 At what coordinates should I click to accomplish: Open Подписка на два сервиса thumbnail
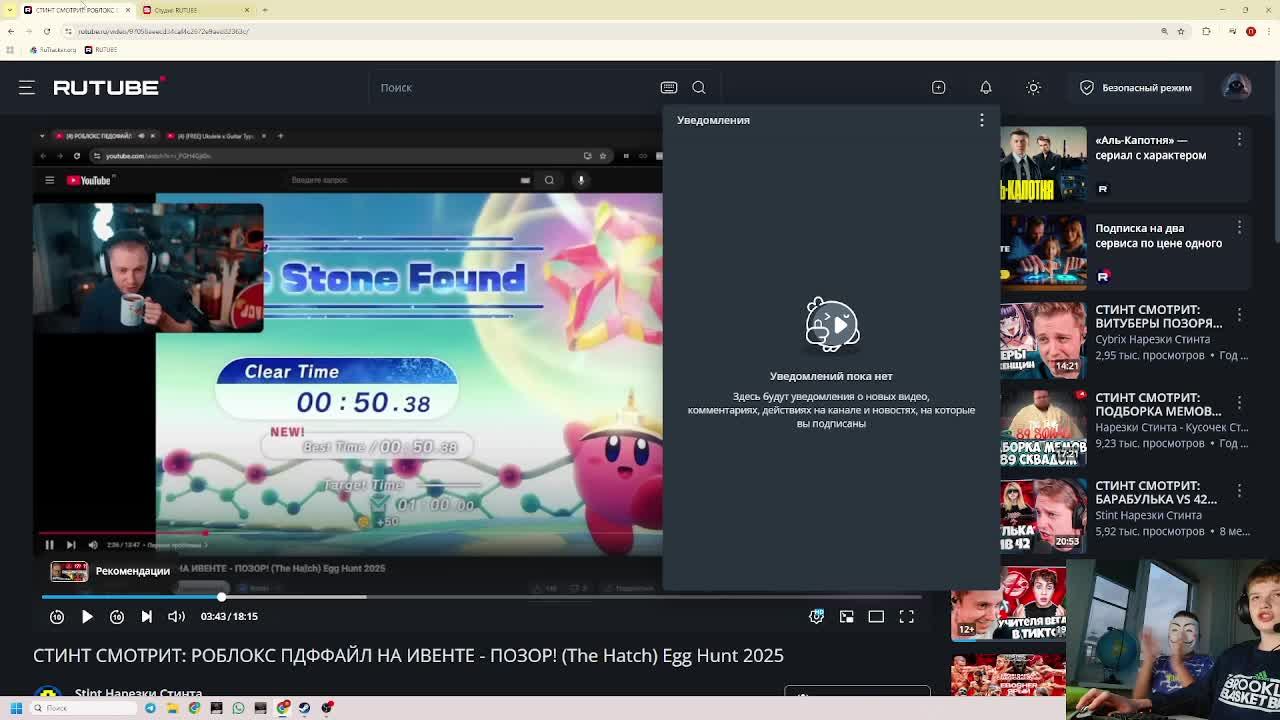click(x=1043, y=252)
